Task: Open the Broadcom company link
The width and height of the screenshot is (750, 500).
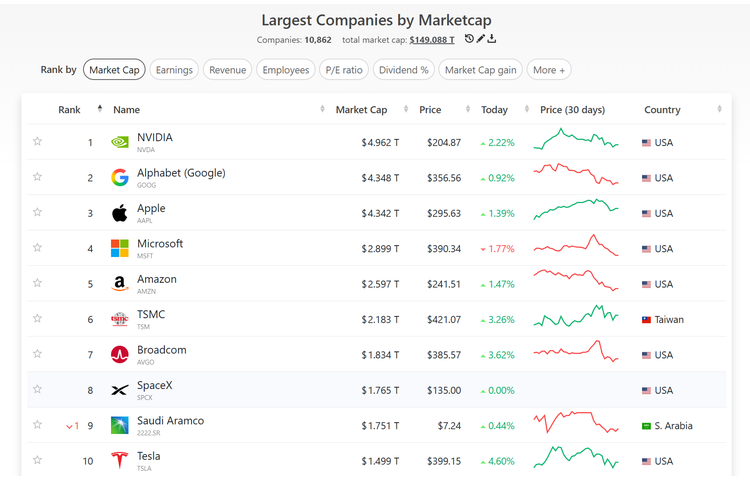Action: coord(162,350)
